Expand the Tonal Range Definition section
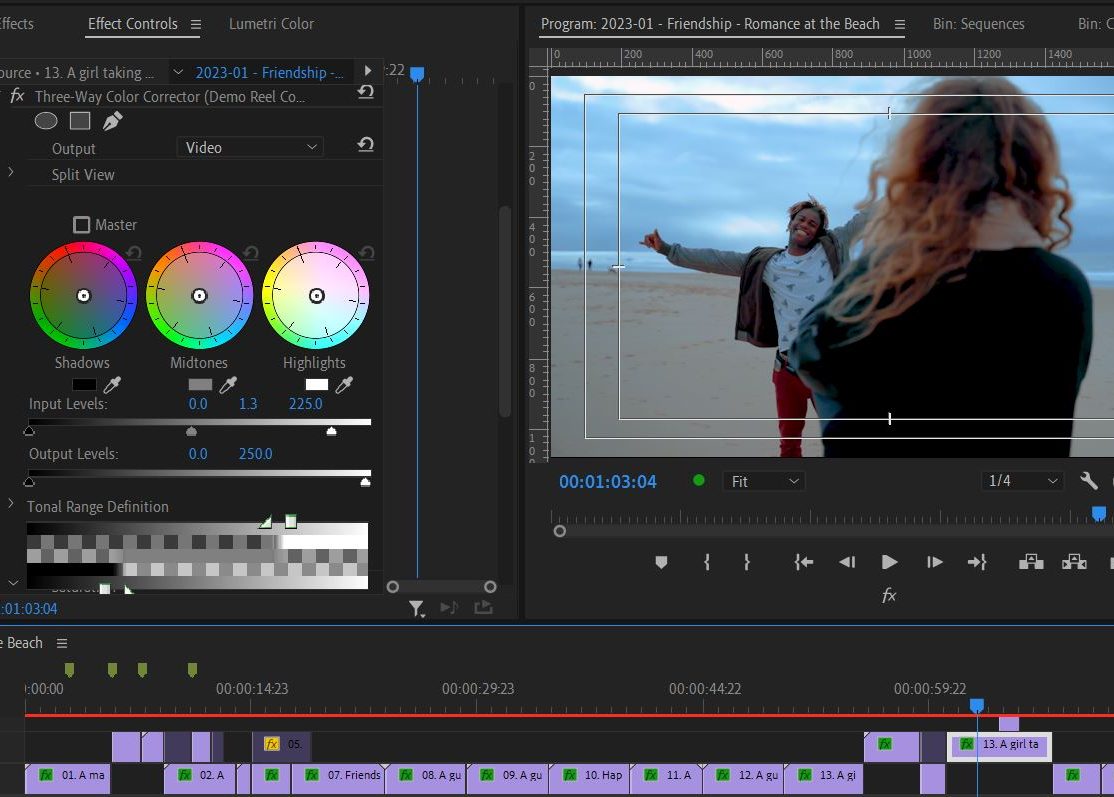The width and height of the screenshot is (1114, 797). tap(11, 504)
